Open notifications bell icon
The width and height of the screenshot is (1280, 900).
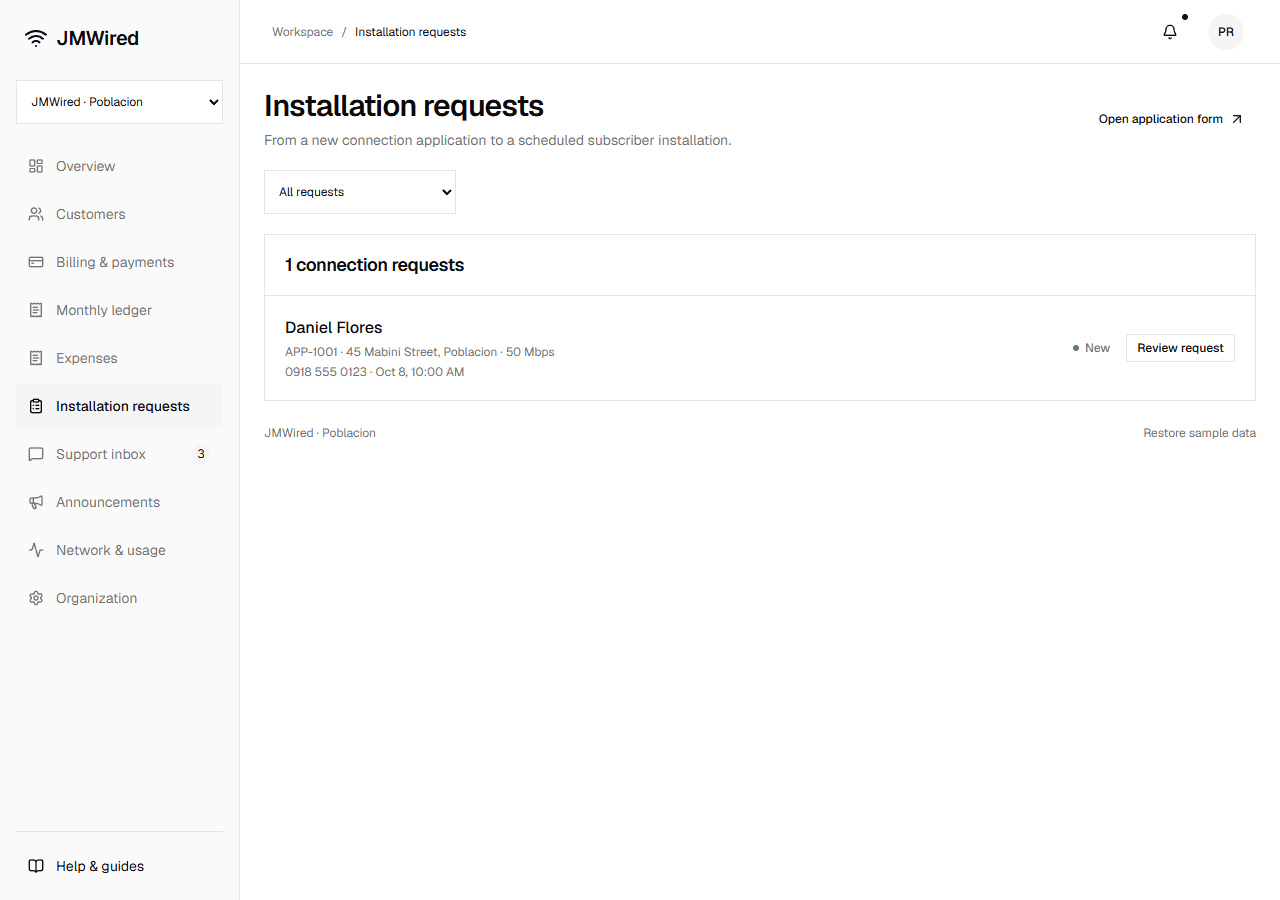click(x=1170, y=32)
